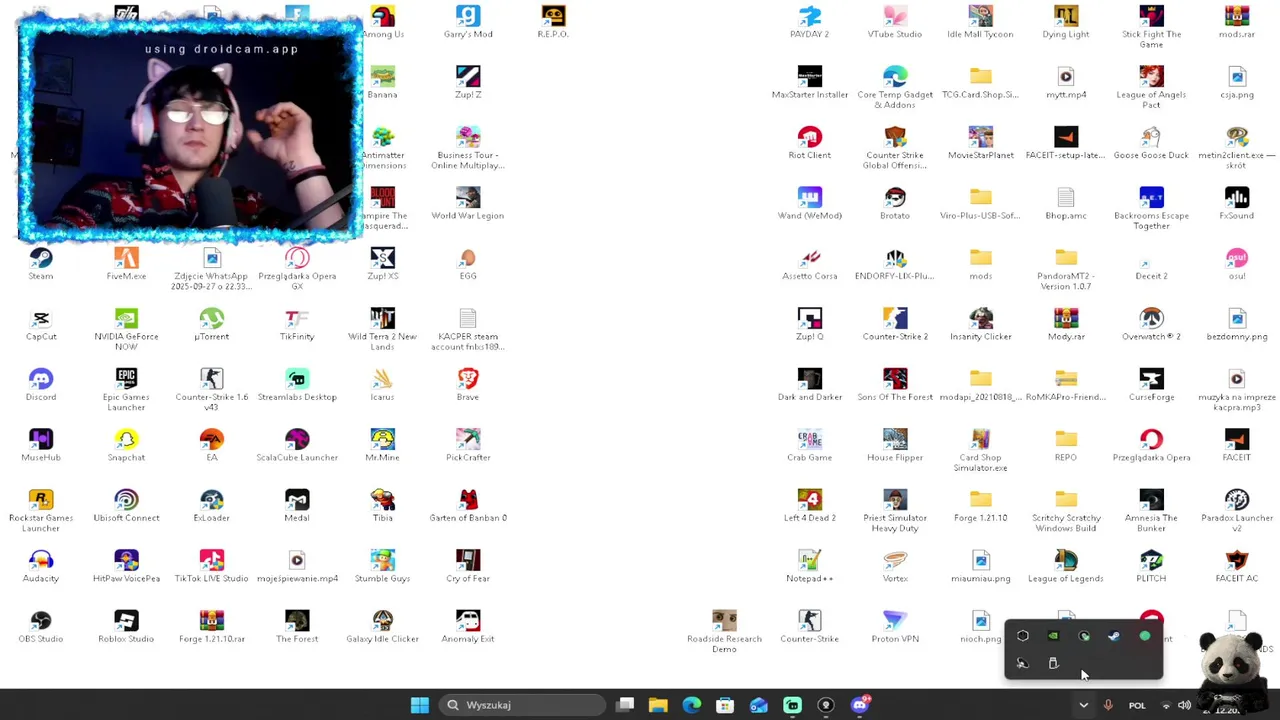This screenshot has width=1280, height=720.
Task: Click the microphone icon in the tray
Action: (x=1108, y=705)
